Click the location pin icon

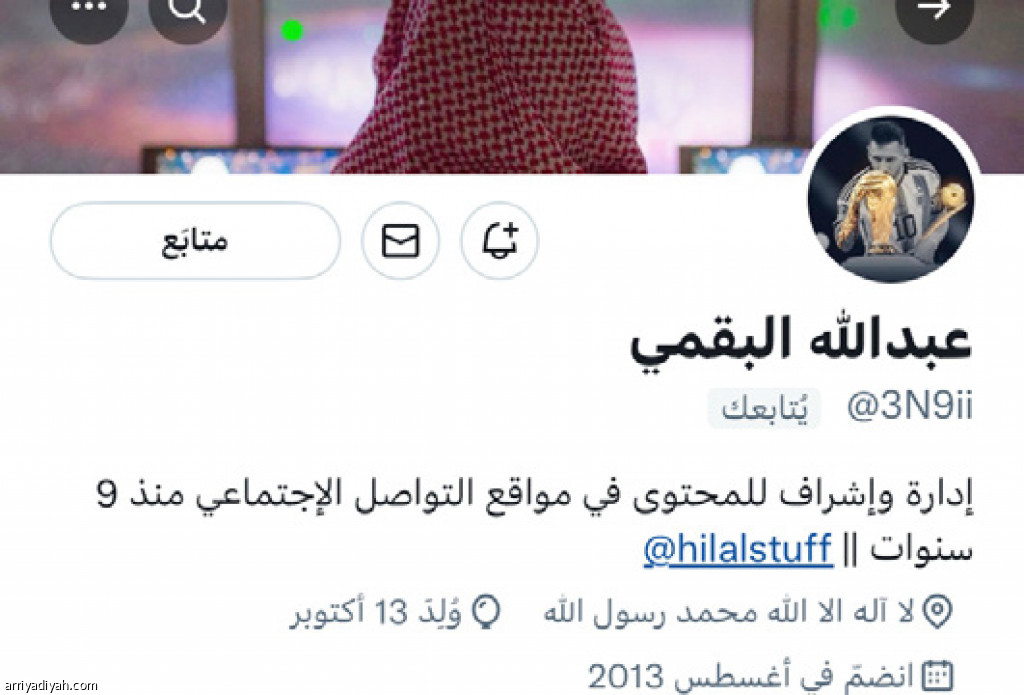pos(938,612)
